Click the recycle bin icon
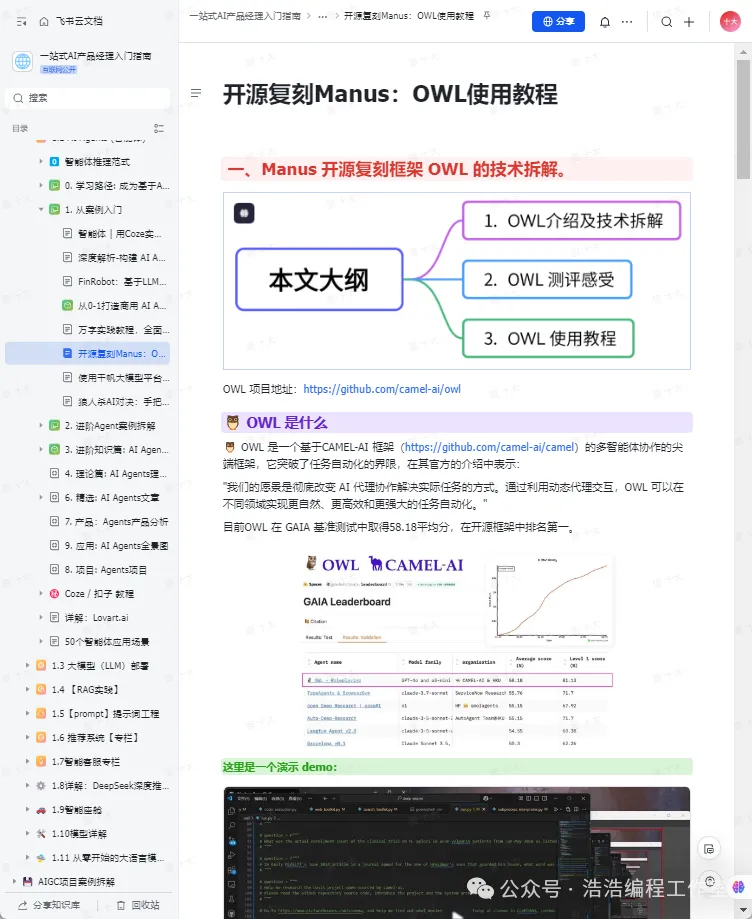Image resolution: width=752 pixels, height=919 pixels. click(x=121, y=906)
